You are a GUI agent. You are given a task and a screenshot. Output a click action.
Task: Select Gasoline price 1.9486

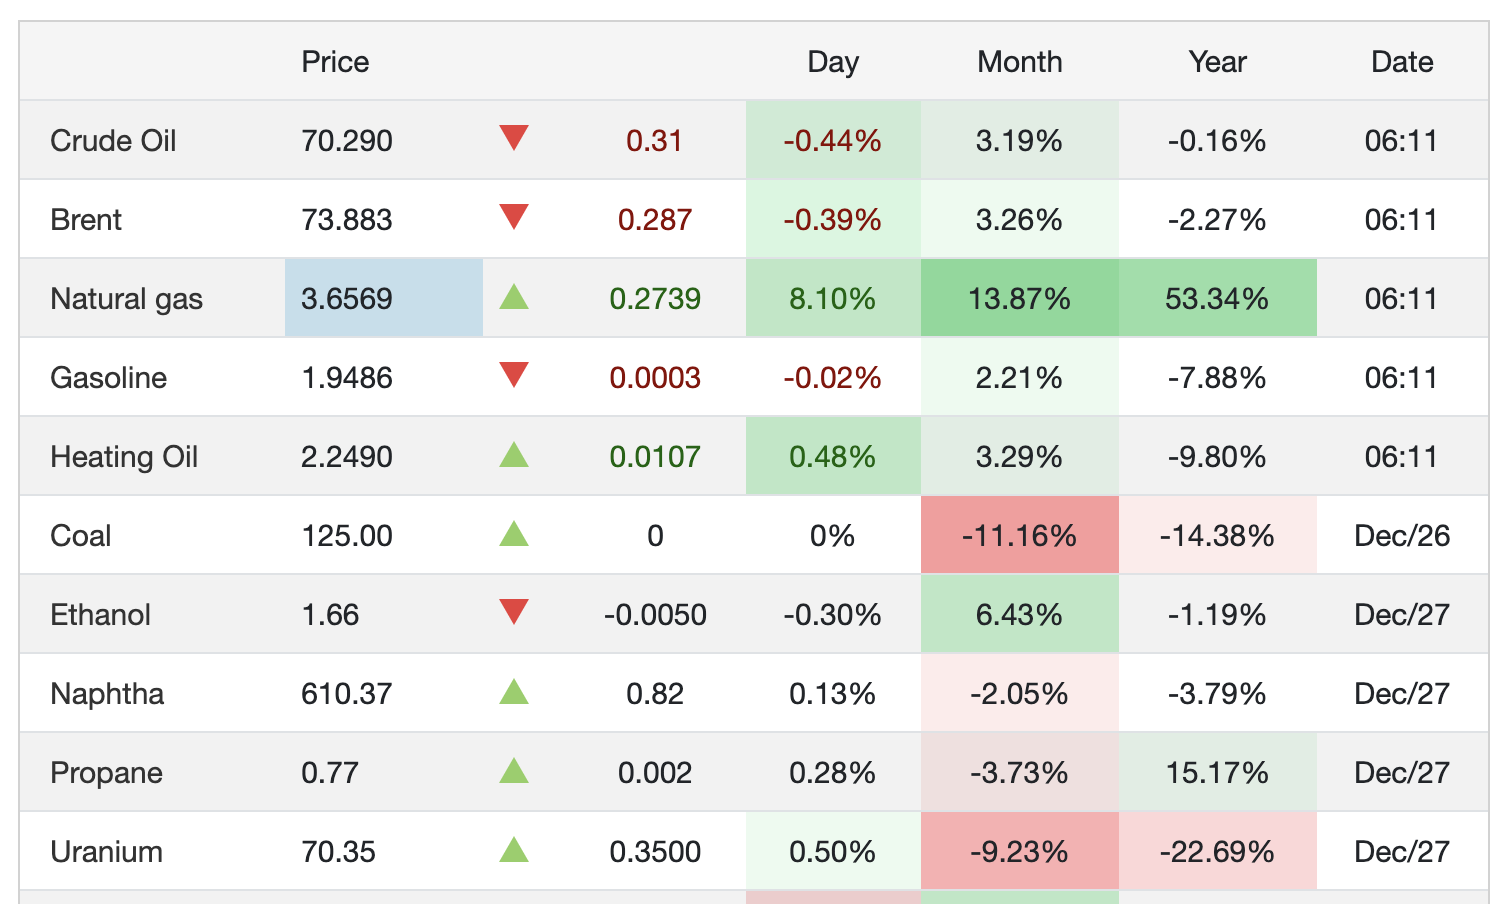pos(347,378)
